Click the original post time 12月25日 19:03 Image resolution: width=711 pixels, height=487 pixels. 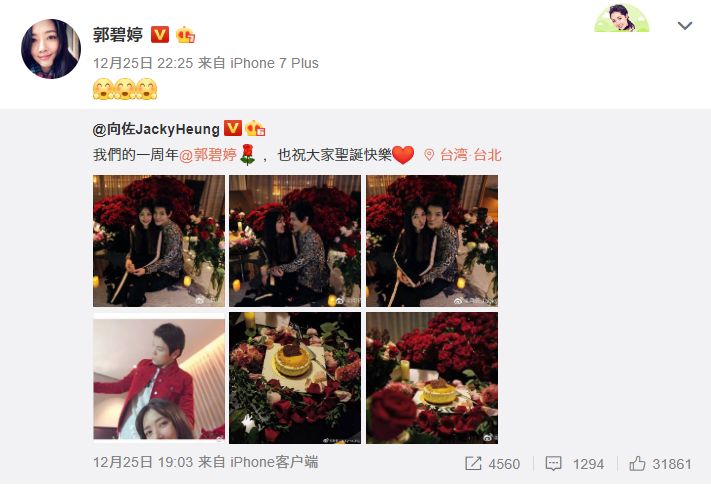(143, 463)
